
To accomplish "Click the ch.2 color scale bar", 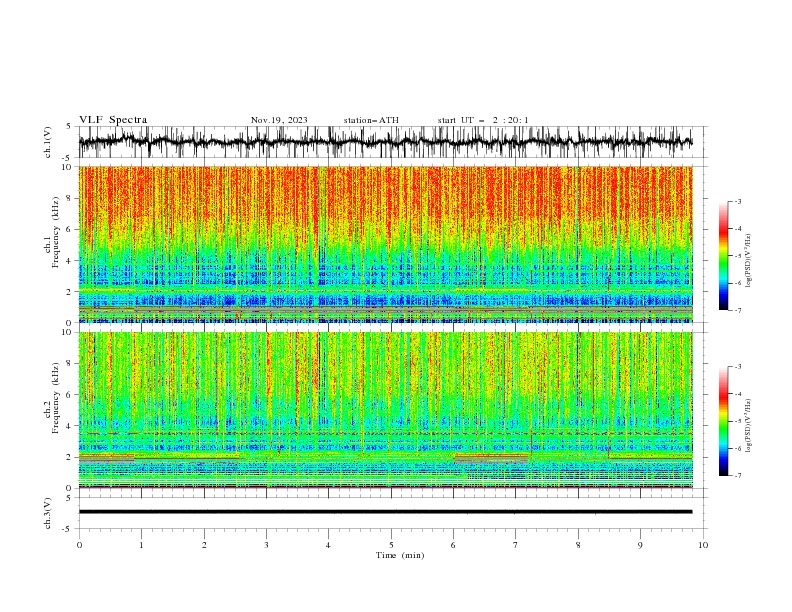I will coord(723,421).
